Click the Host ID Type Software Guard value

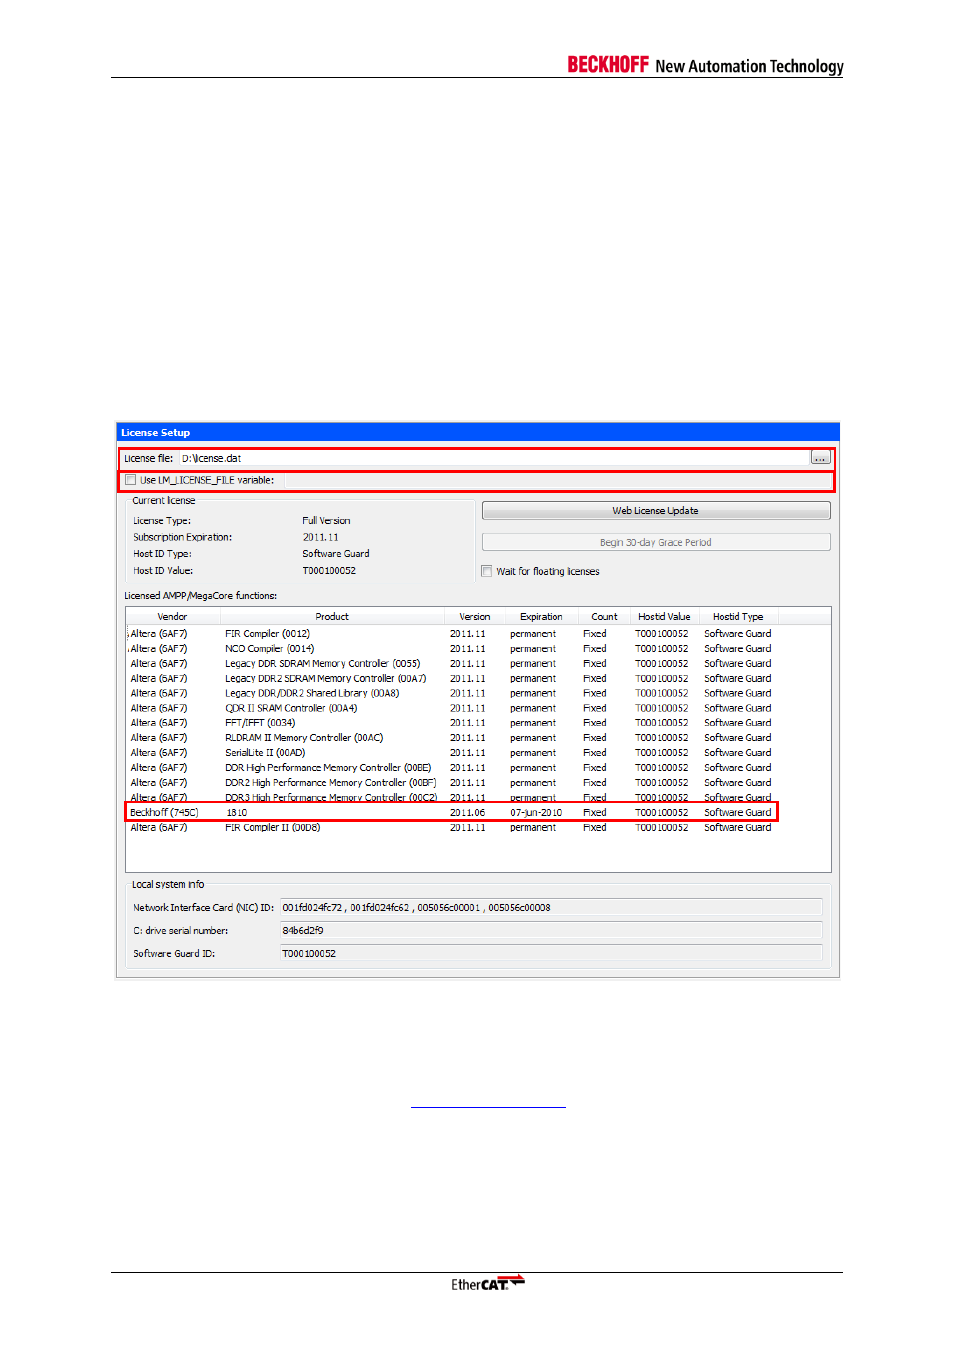click(x=336, y=554)
